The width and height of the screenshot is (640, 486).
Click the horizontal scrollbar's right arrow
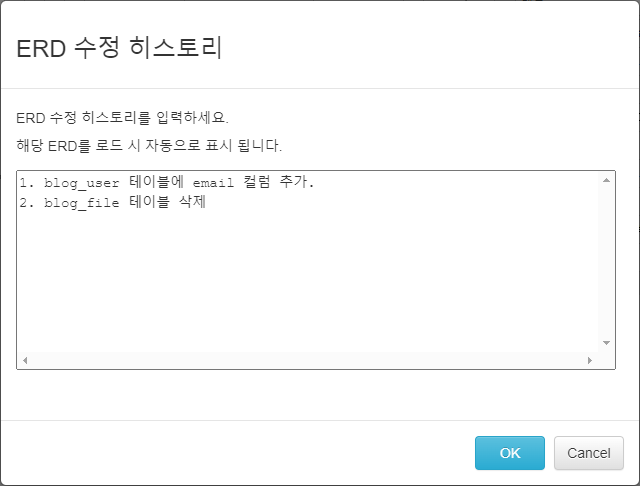(x=590, y=360)
